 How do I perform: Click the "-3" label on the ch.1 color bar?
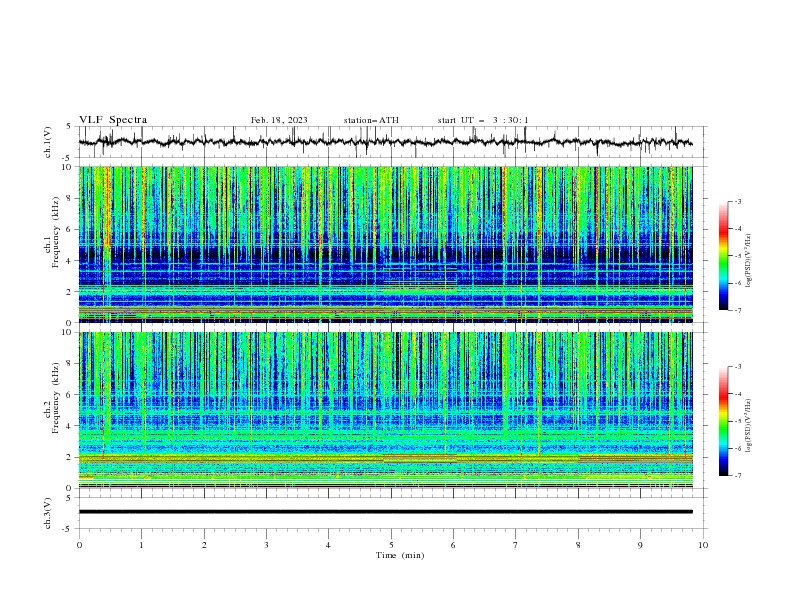pos(738,201)
